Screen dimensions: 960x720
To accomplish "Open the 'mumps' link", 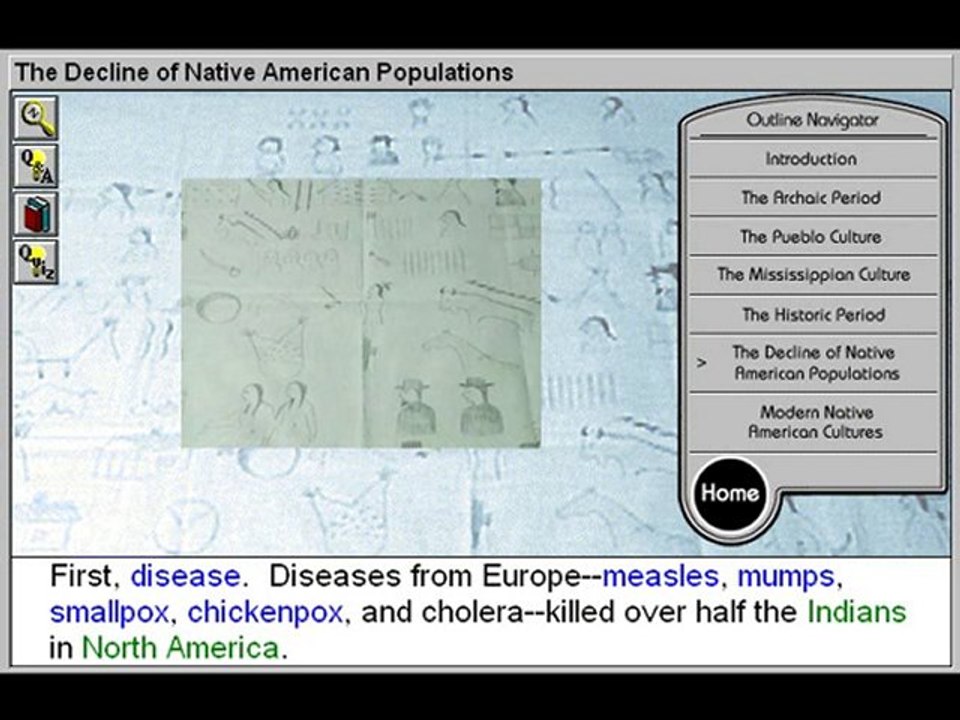I will click(x=786, y=577).
